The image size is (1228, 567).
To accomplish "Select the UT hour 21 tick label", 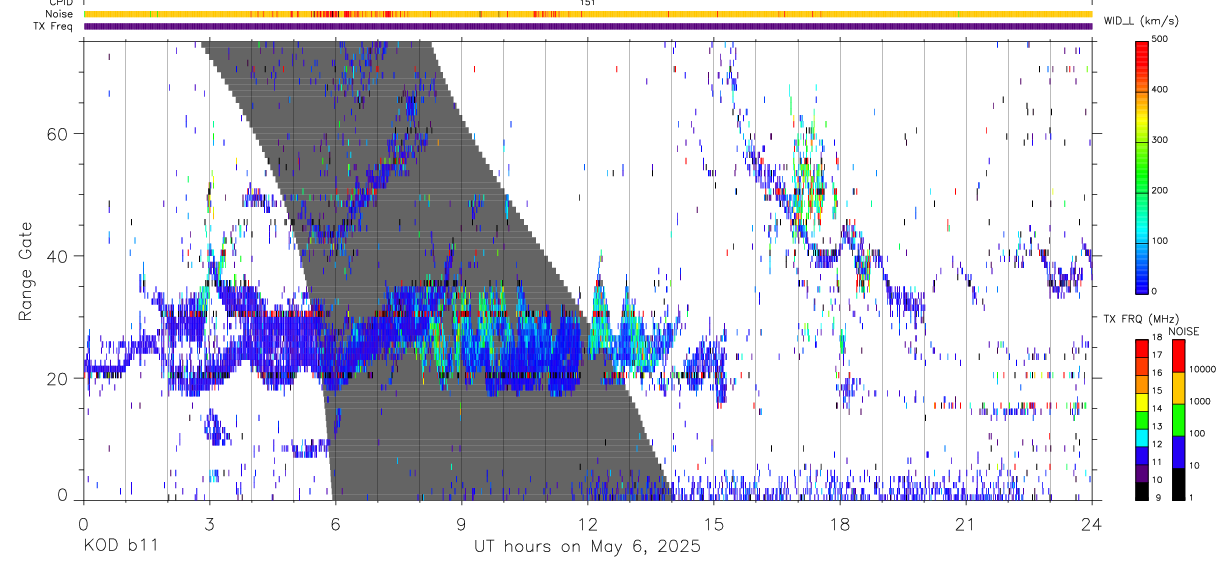I will pos(965,524).
